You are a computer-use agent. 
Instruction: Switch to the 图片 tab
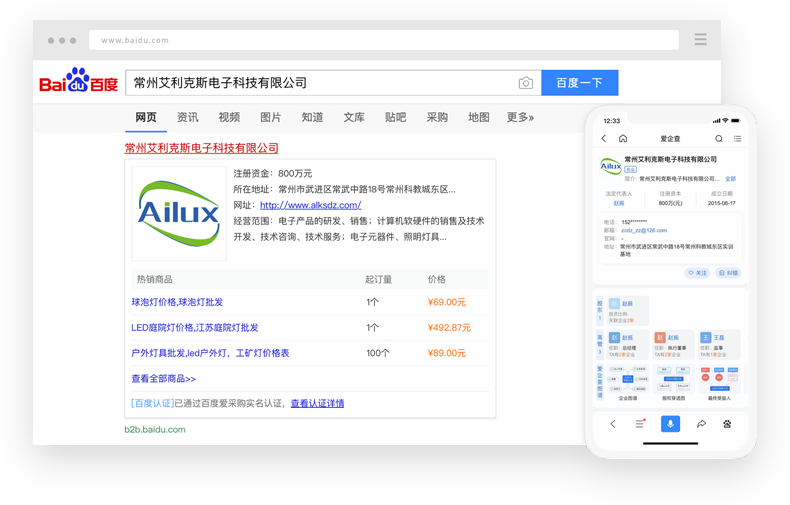(270, 117)
